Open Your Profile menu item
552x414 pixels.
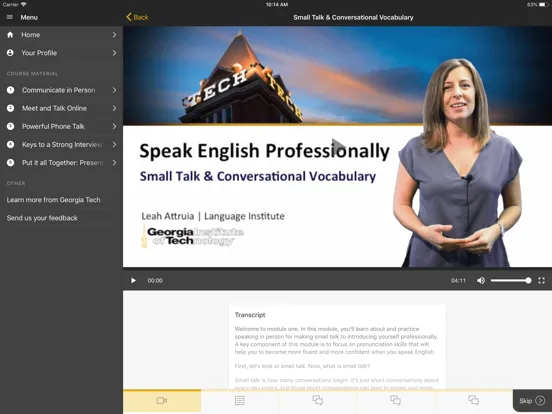[x=61, y=53]
